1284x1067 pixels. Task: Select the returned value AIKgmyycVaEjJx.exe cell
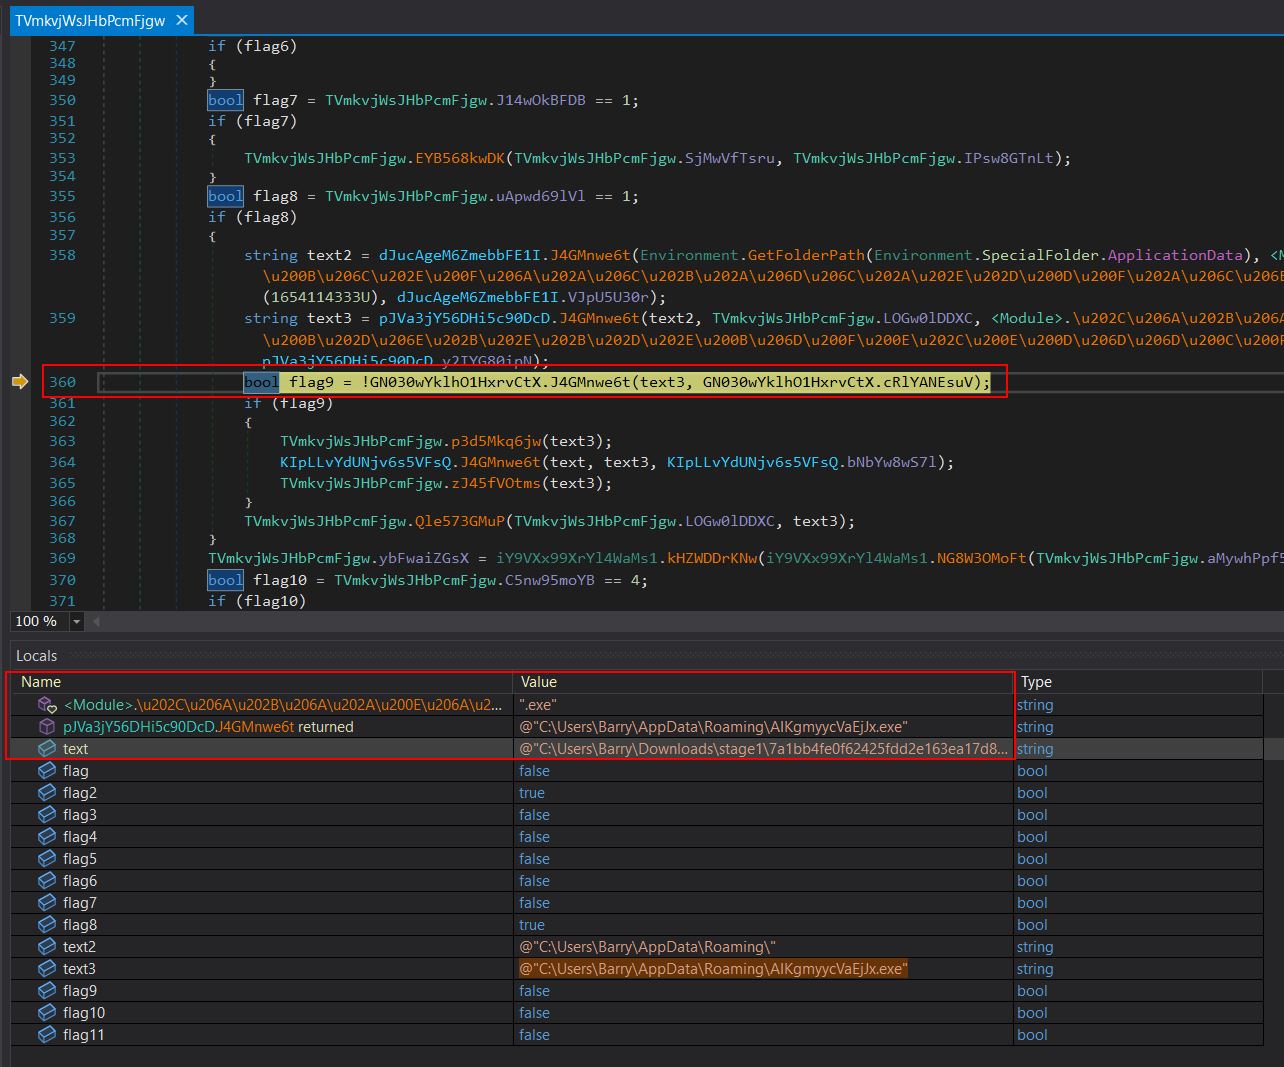763,727
